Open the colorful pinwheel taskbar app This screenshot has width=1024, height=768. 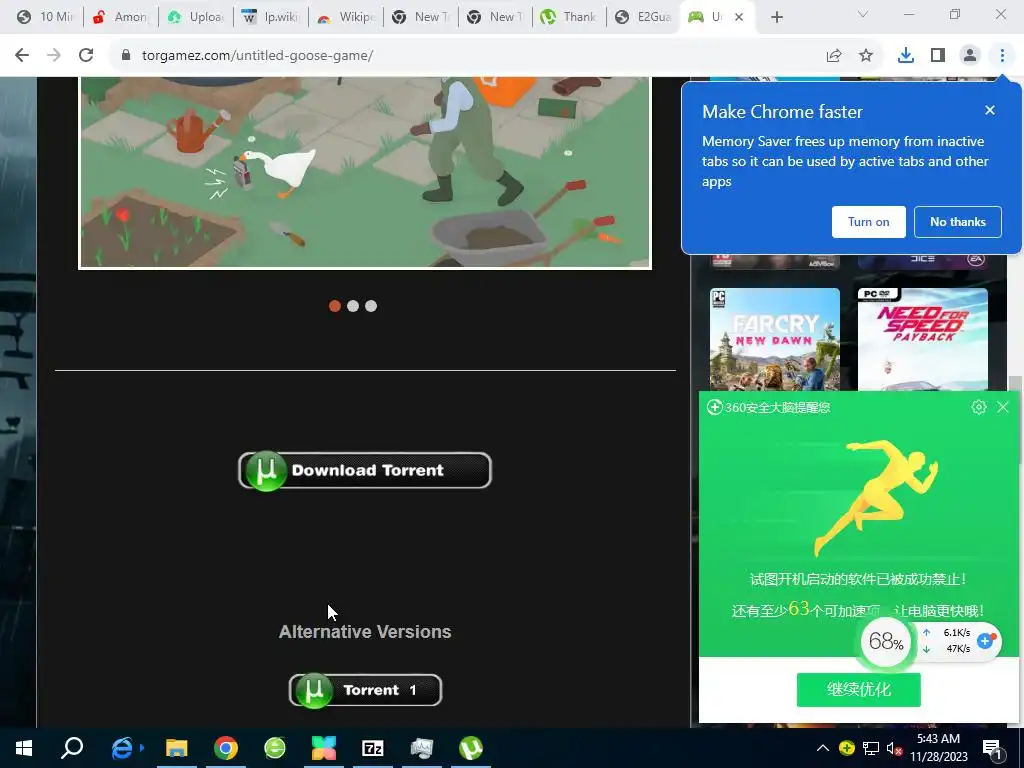[x=324, y=748]
